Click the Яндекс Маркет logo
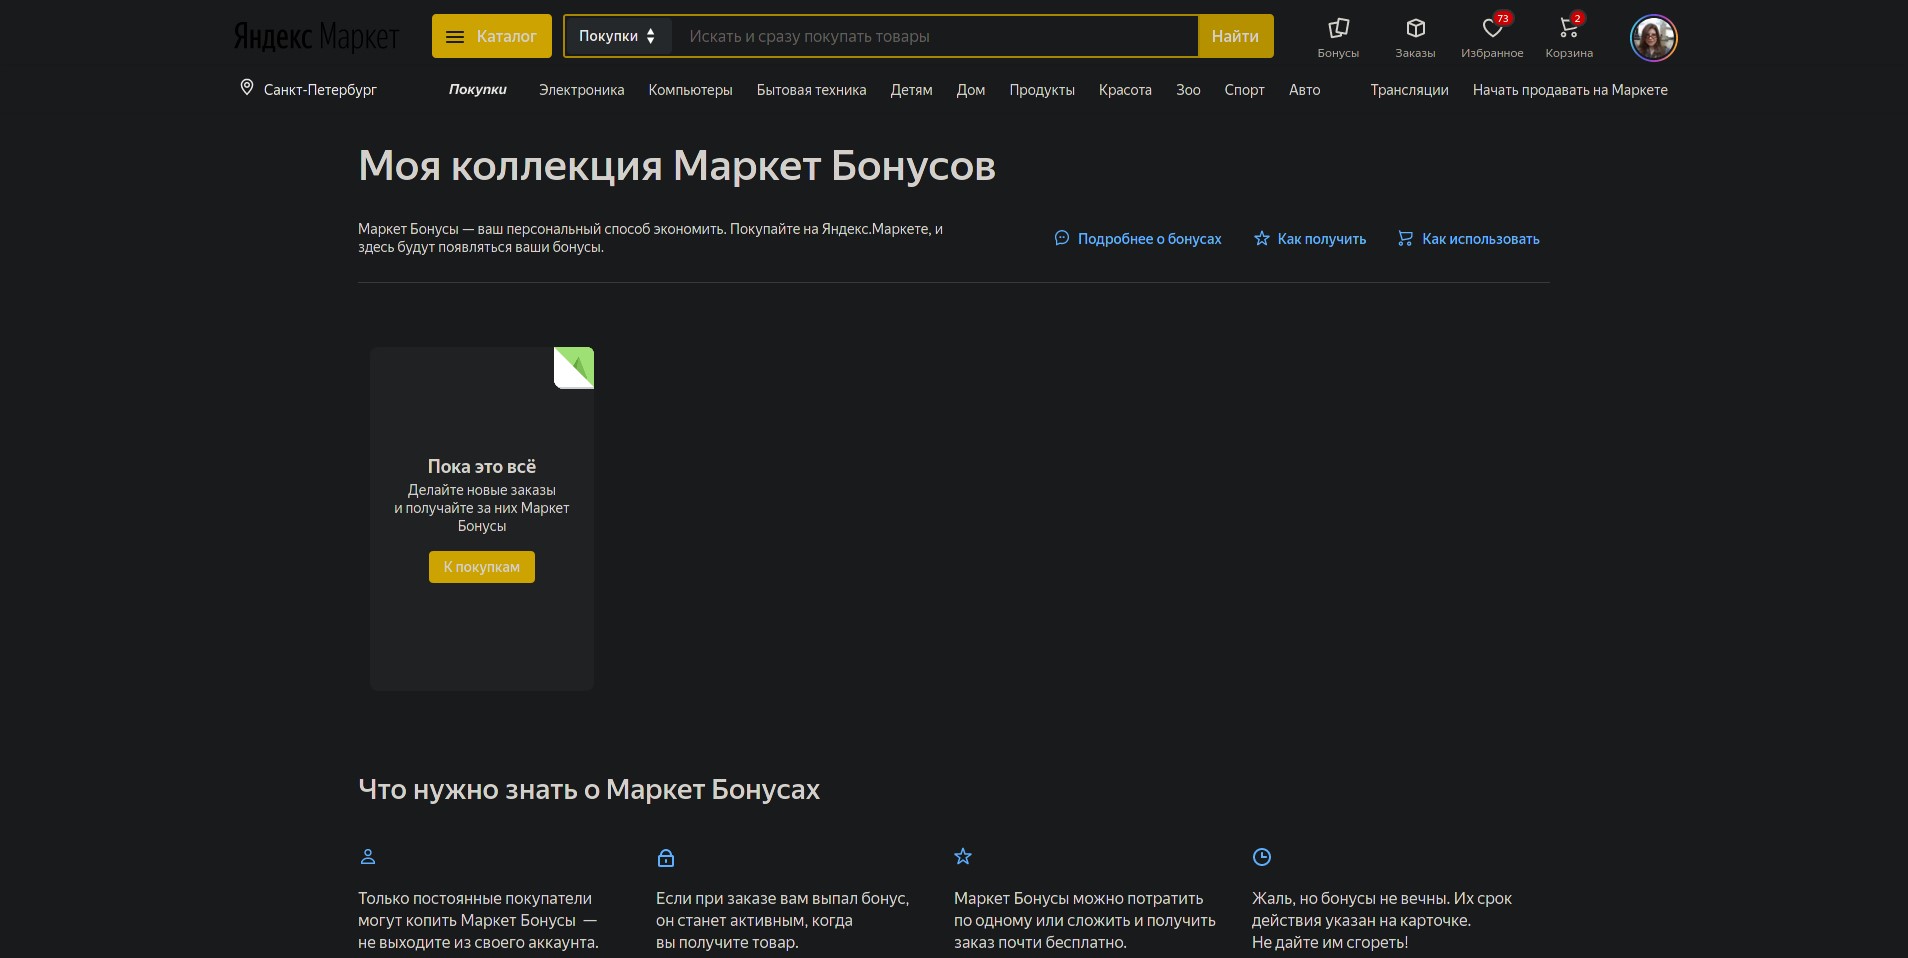The image size is (1908, 958). [316, 36]
